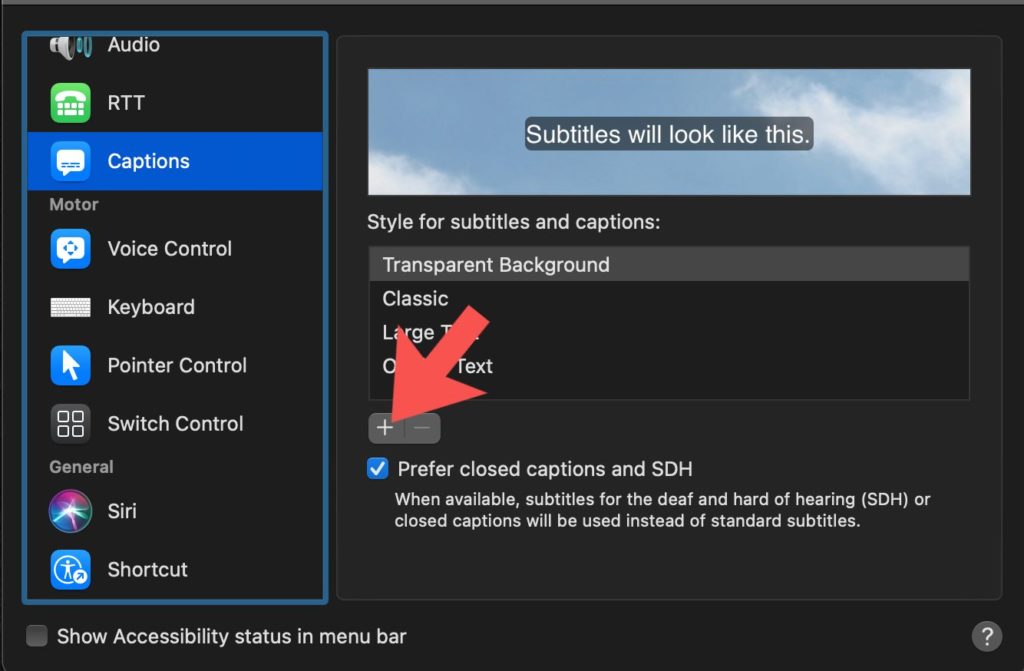This screenshot has height=671, width=1024.
Task: Open the Keyboard icon in sidebar
Action: (71, 307)
